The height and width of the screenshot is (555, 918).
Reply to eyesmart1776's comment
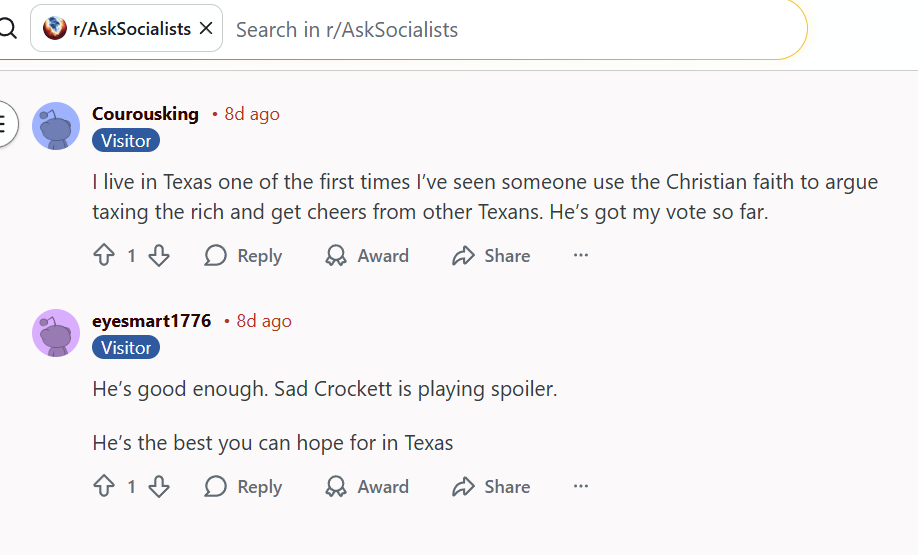tap(243, 487)
